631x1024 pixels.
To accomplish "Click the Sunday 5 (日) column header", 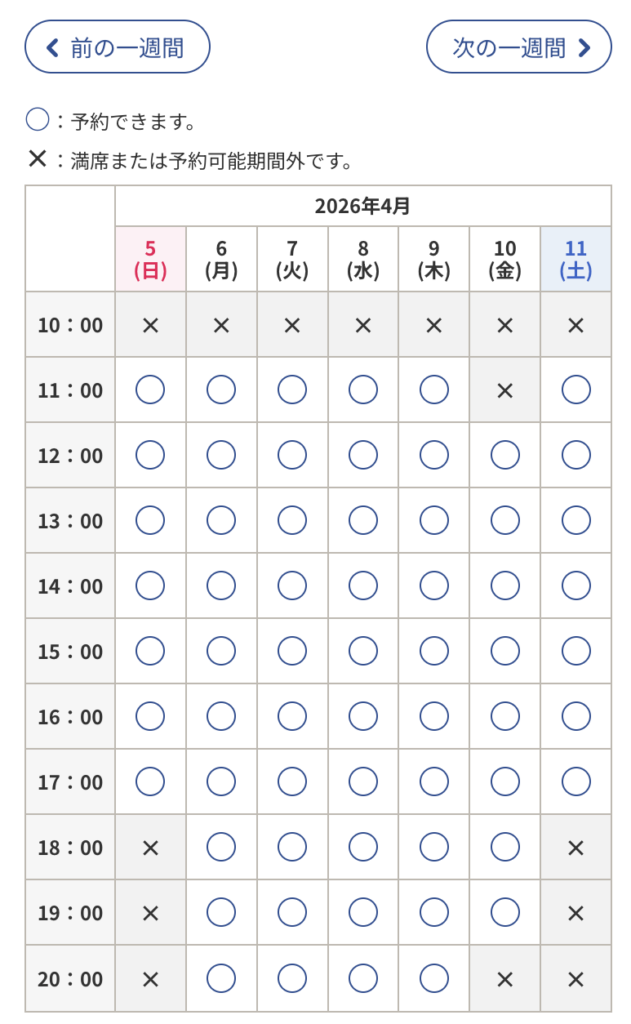I will (150, 259).
